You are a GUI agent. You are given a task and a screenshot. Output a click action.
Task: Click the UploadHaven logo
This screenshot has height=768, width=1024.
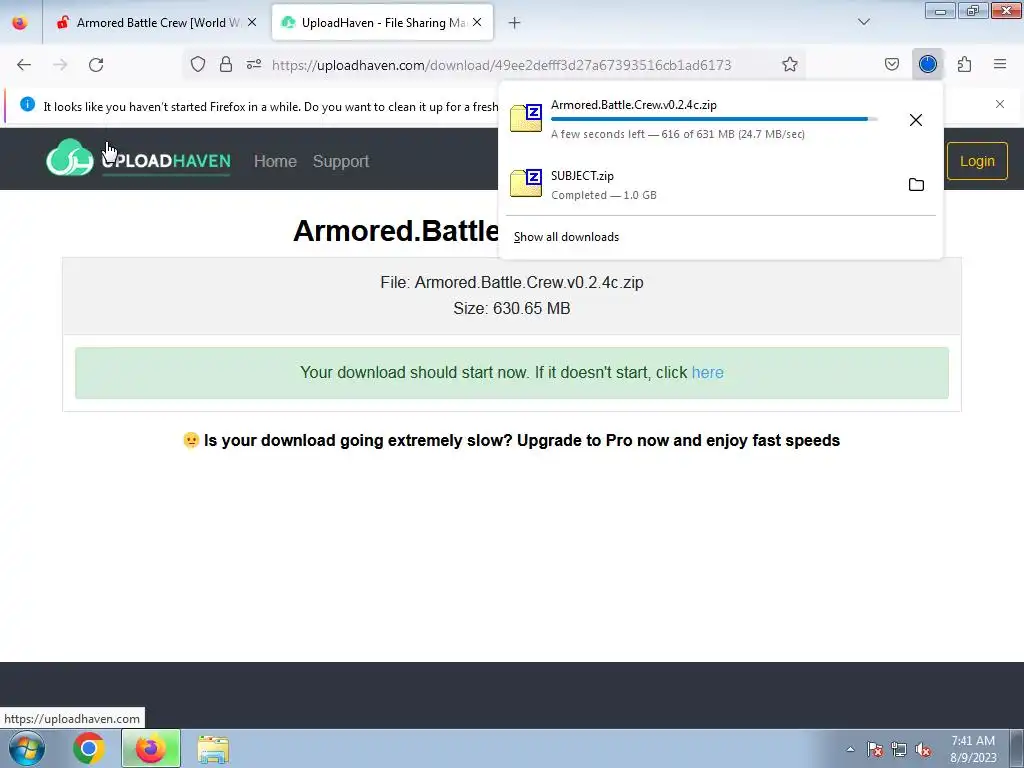tap(138, 159)
